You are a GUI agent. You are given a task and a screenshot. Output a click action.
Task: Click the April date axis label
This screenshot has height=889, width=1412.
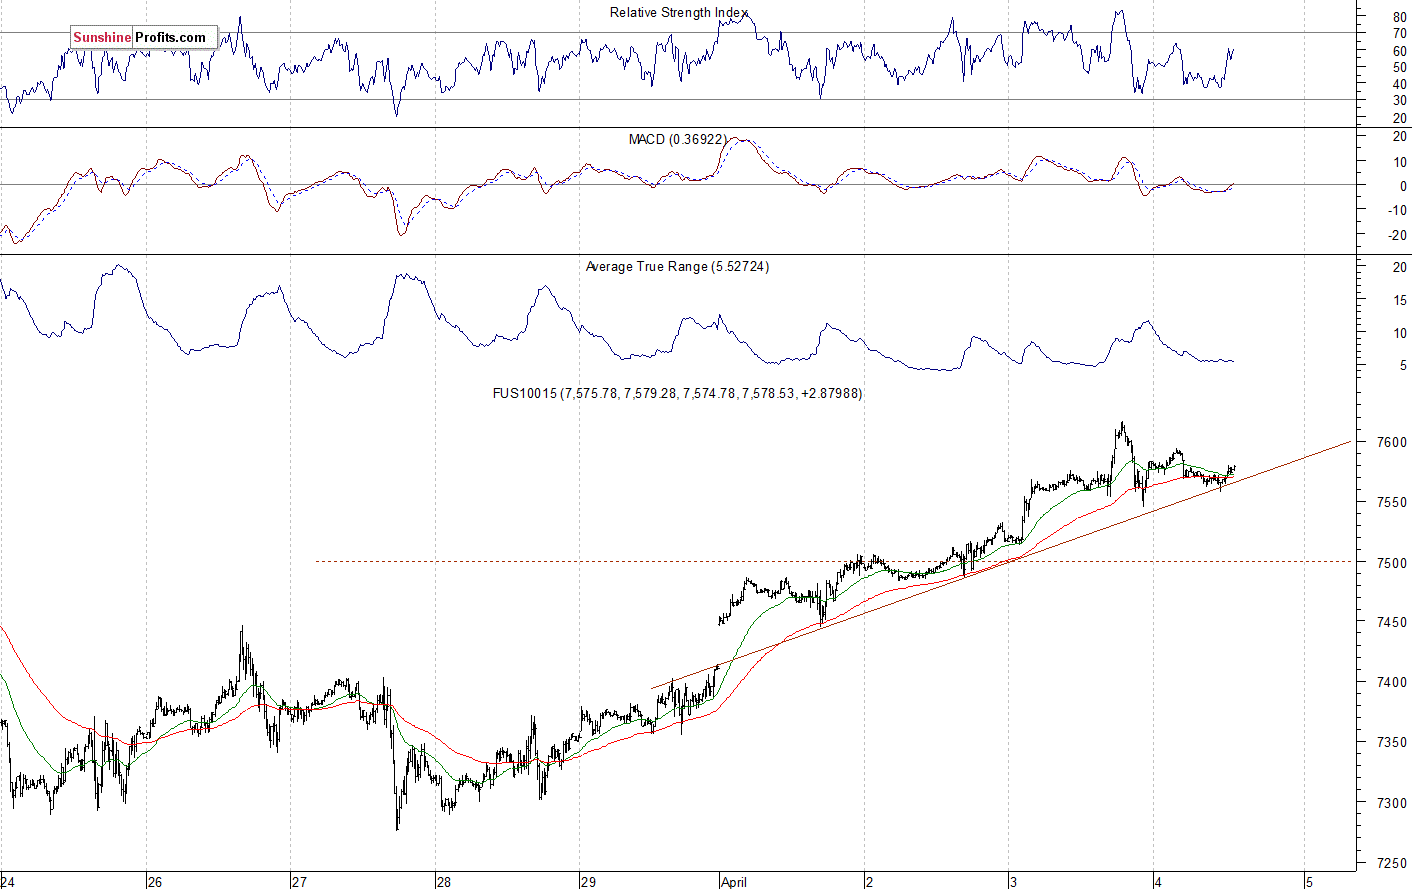click(734, 882)
